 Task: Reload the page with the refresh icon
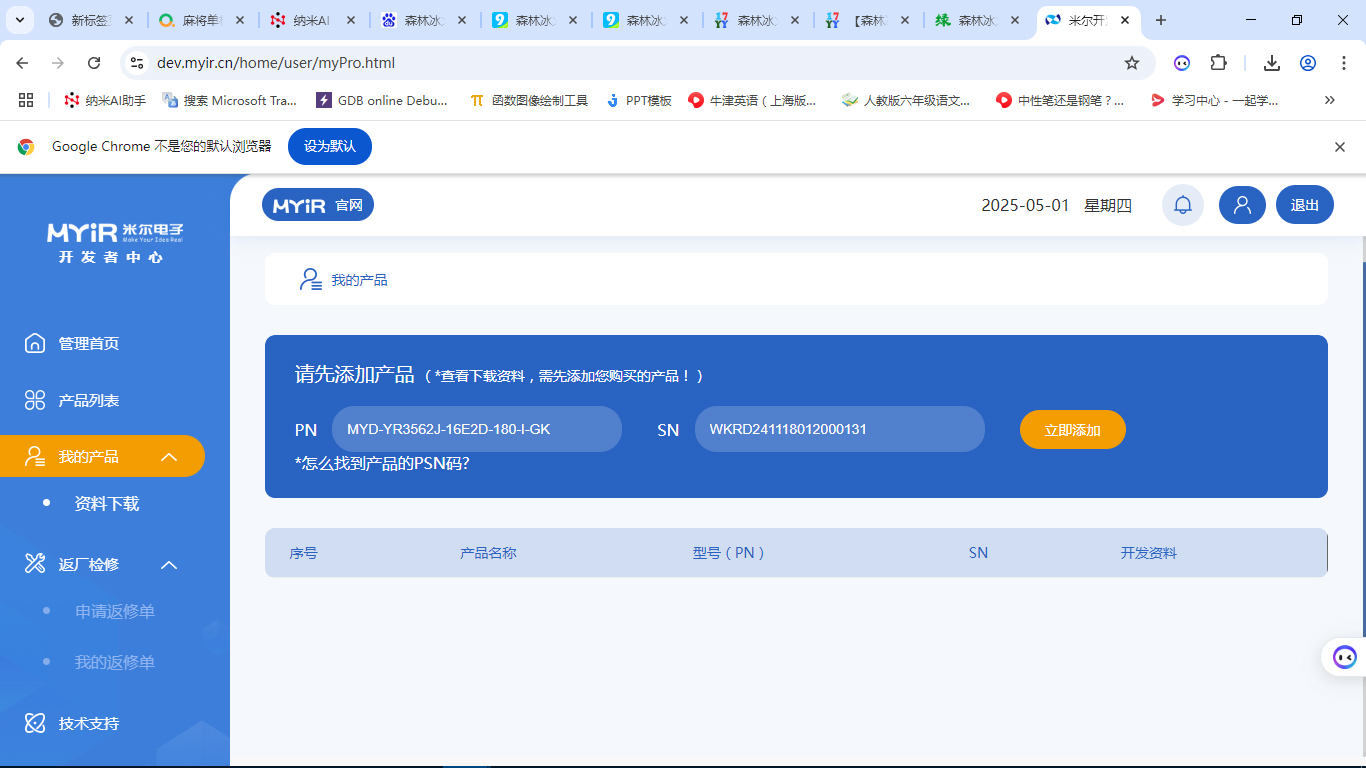[x=94, y=63]
